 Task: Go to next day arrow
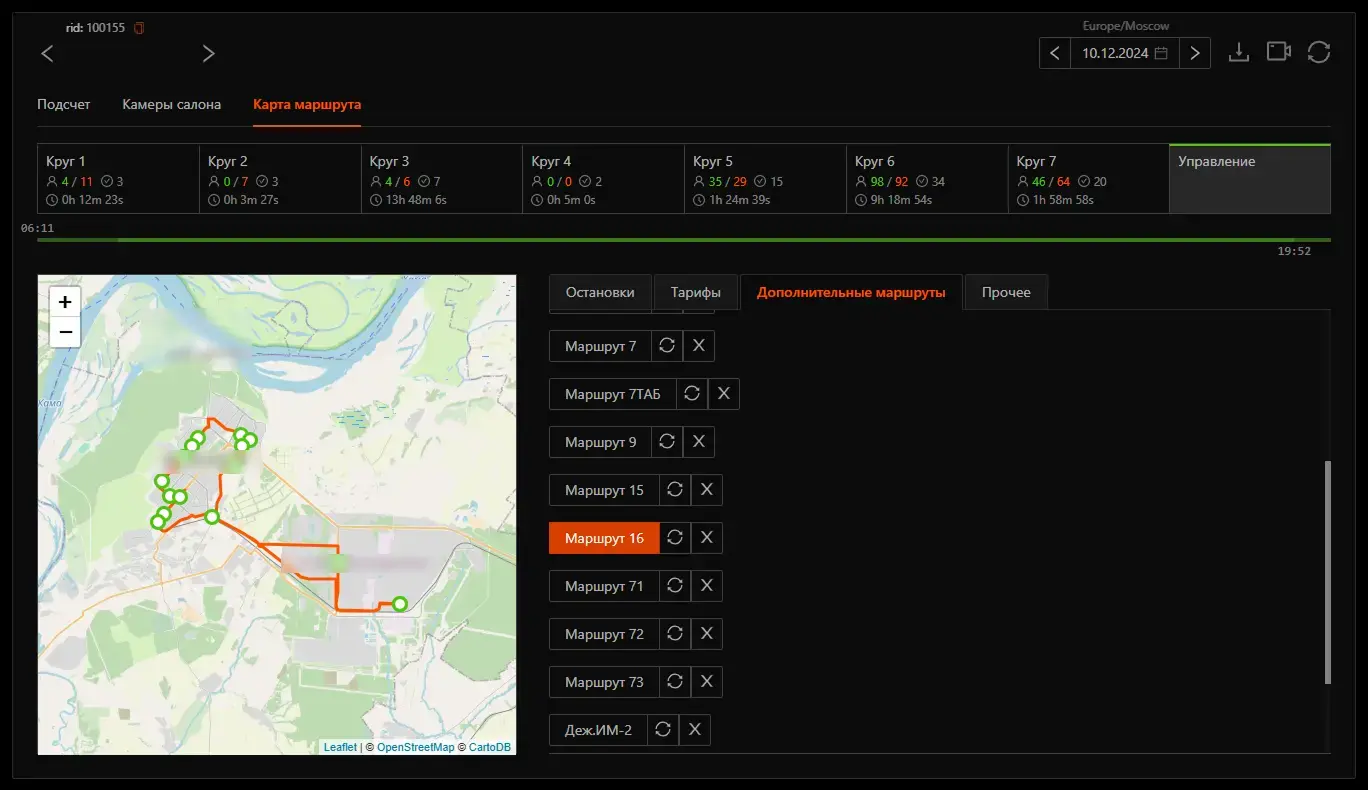click(x=1195, y=53)
